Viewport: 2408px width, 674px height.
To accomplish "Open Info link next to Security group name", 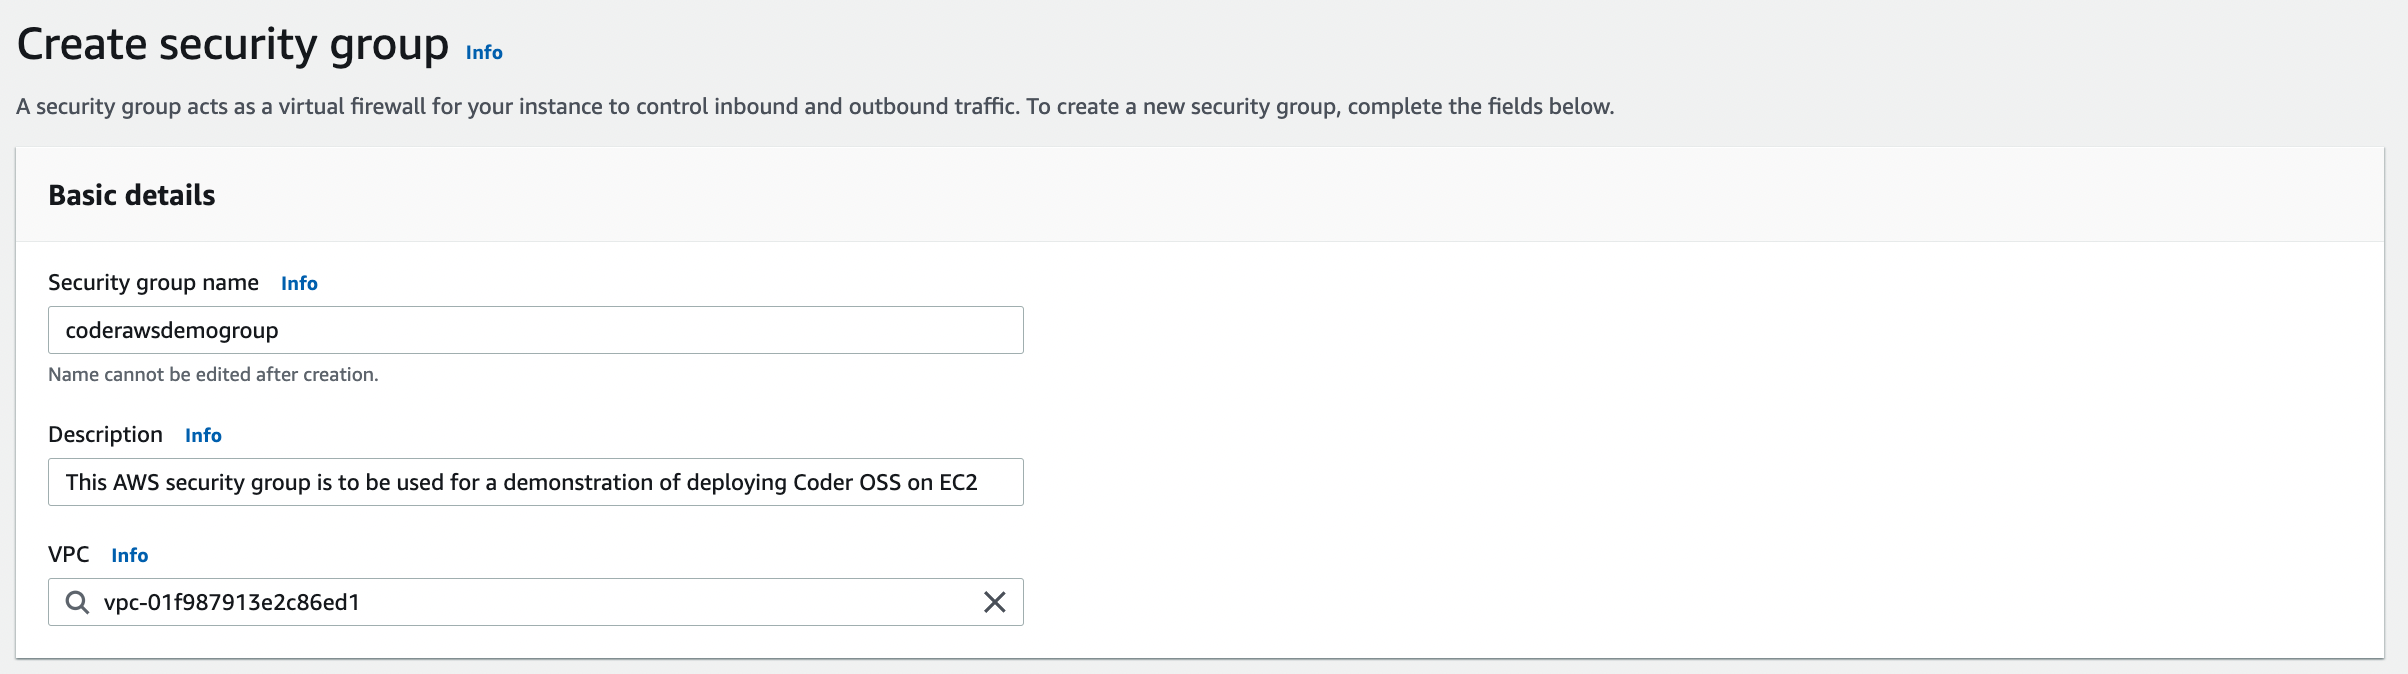I will (x=299, y=283).
